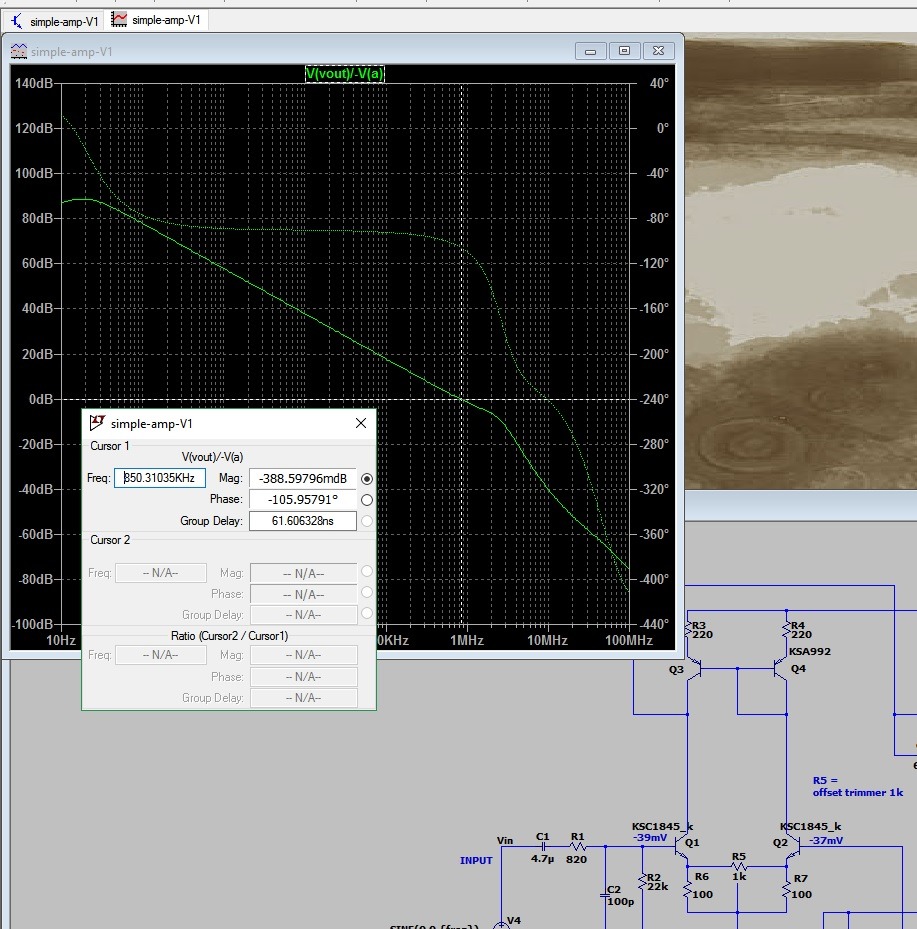Viewport: 917px width, 929px height.
Task: Click the -240° right phase axis label
Action: pyautogui.click(x=653, y=399)
